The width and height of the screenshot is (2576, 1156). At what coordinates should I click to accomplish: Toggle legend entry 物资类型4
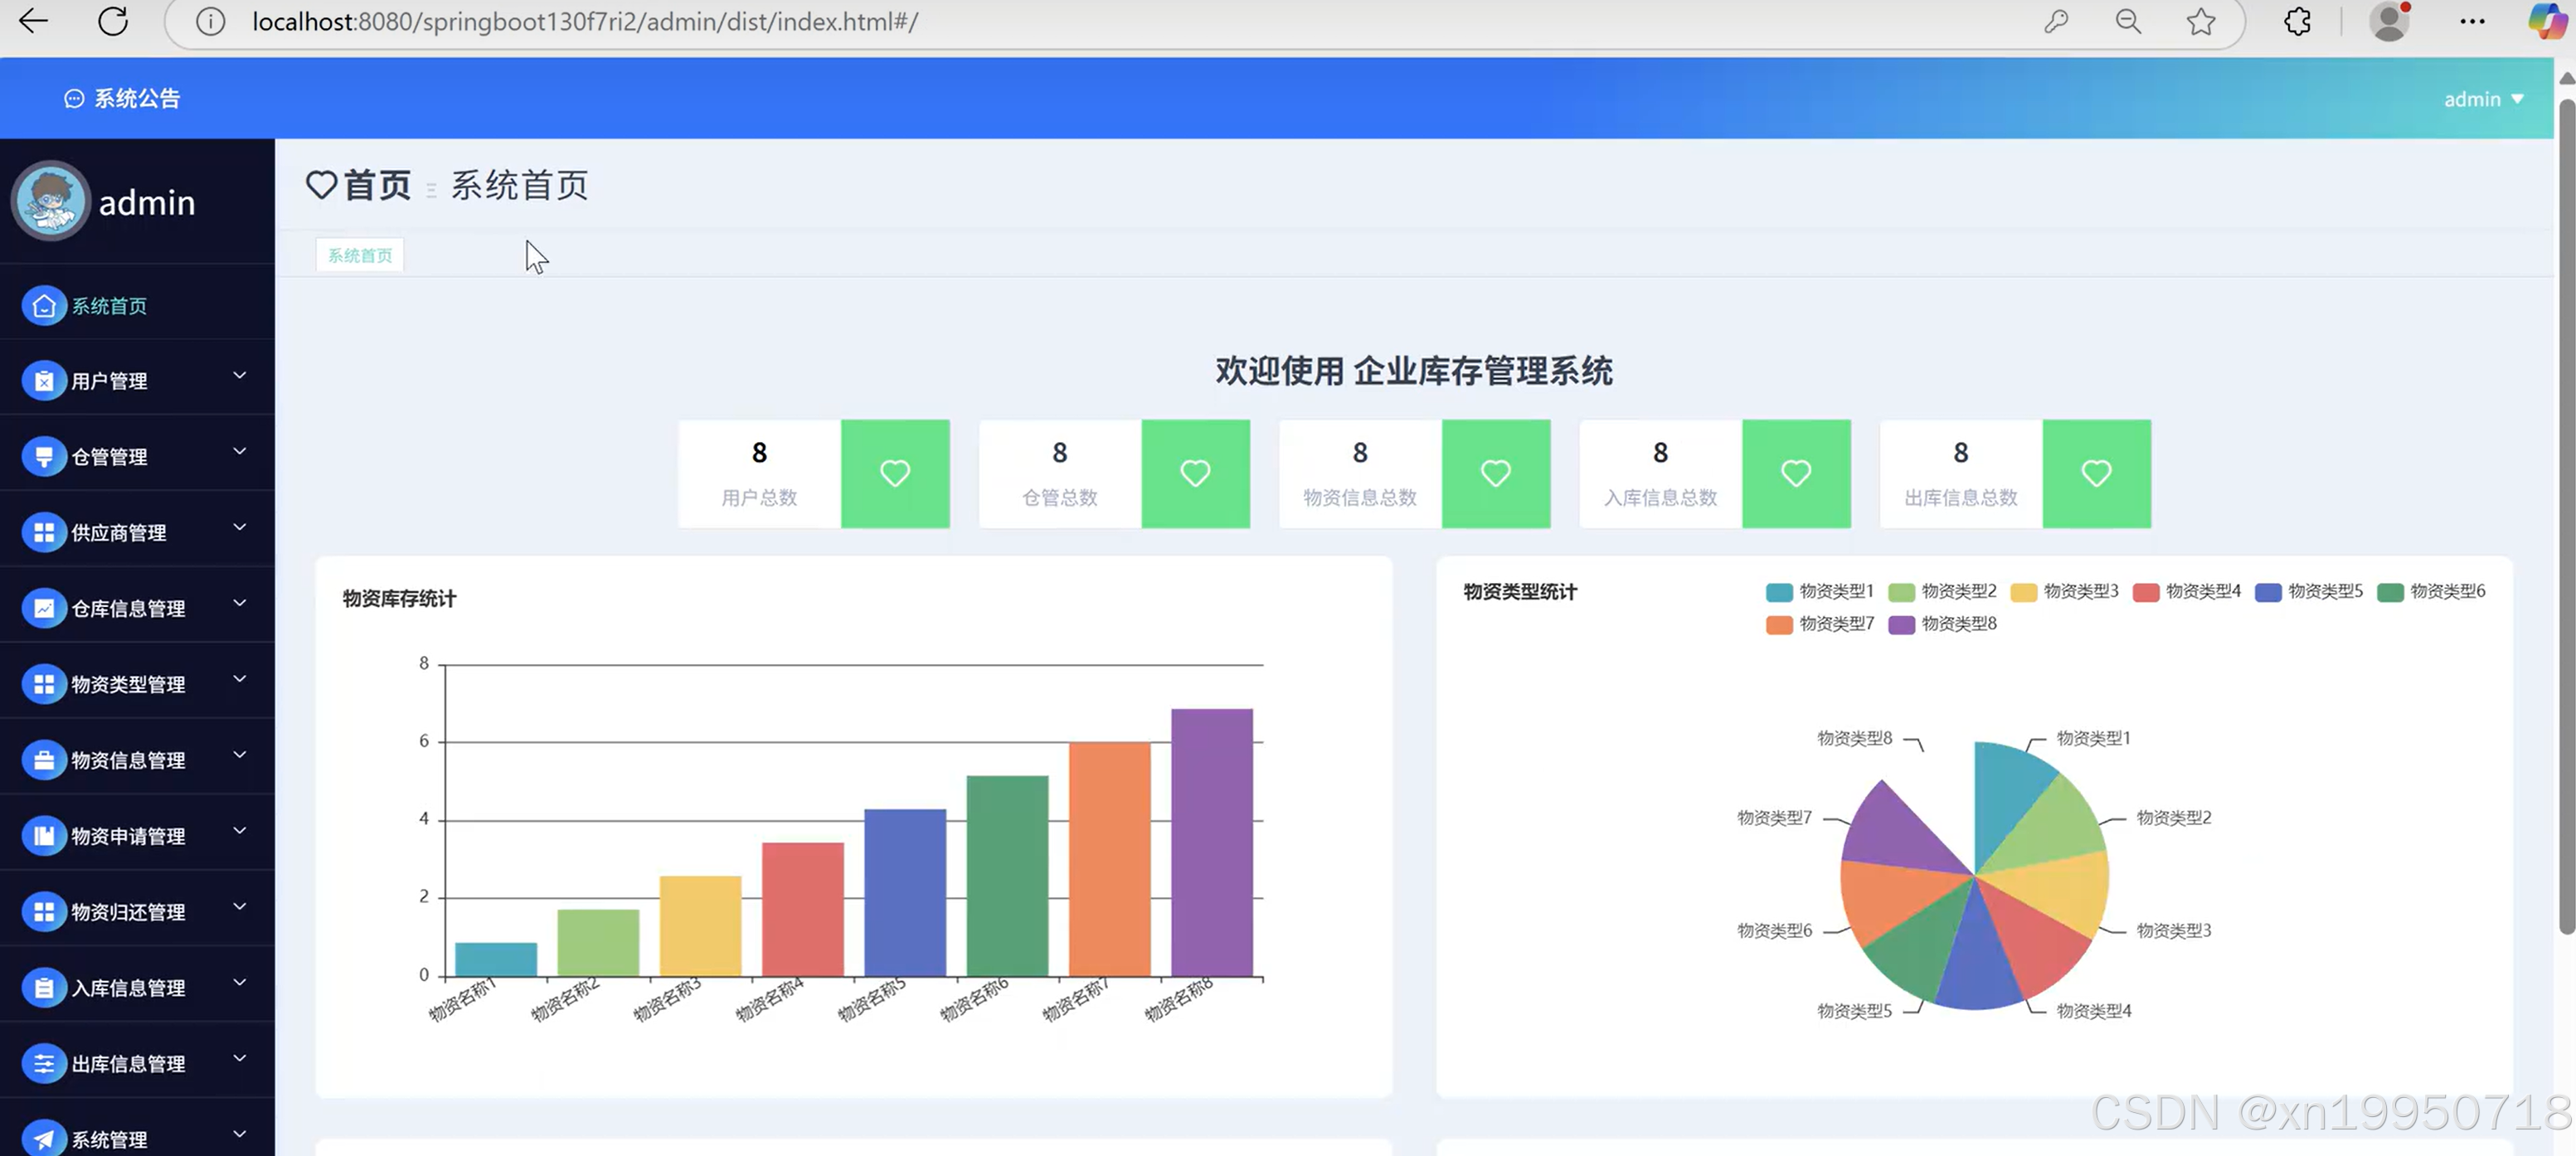pos(2186,591)
